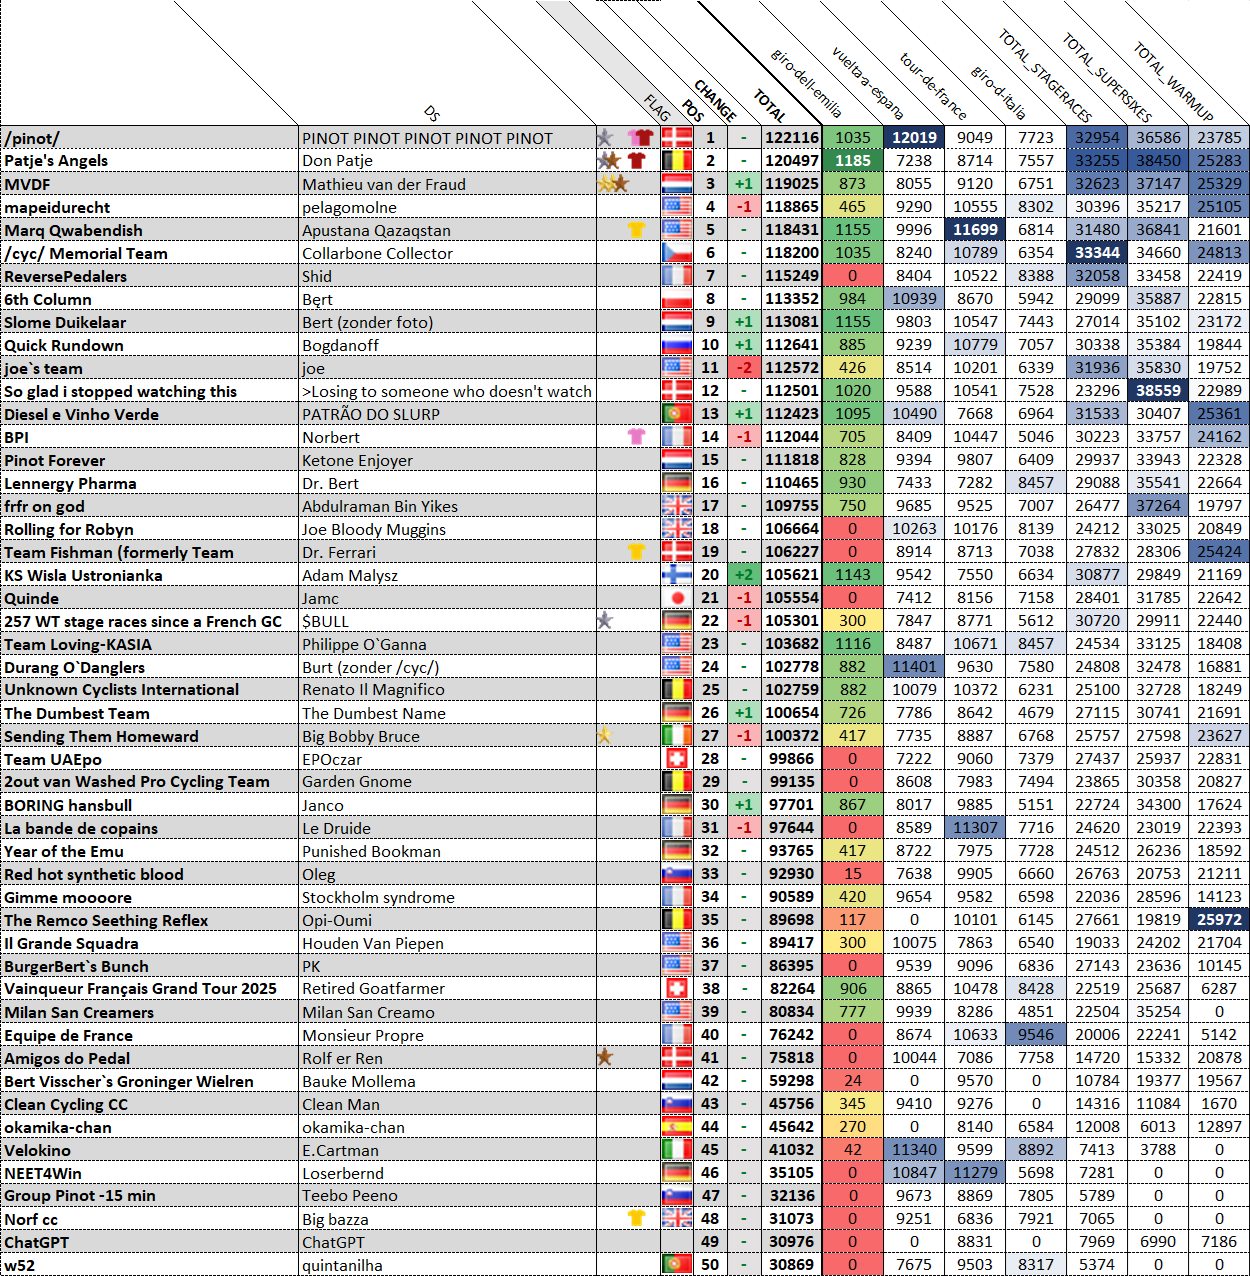Click the Polish flag in 6th Column row
This screenshot has width=1250, height=1276.
677,299
